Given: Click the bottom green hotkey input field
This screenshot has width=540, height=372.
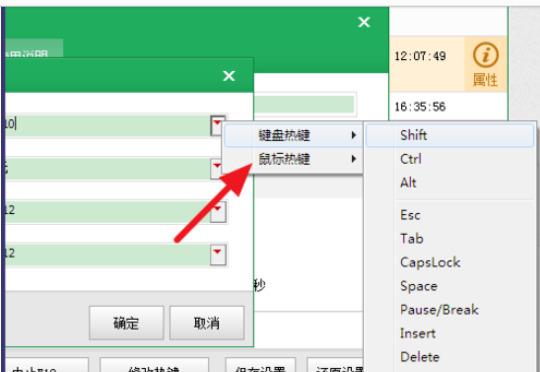Looking at the screenshot, I should tap(107, 255).
